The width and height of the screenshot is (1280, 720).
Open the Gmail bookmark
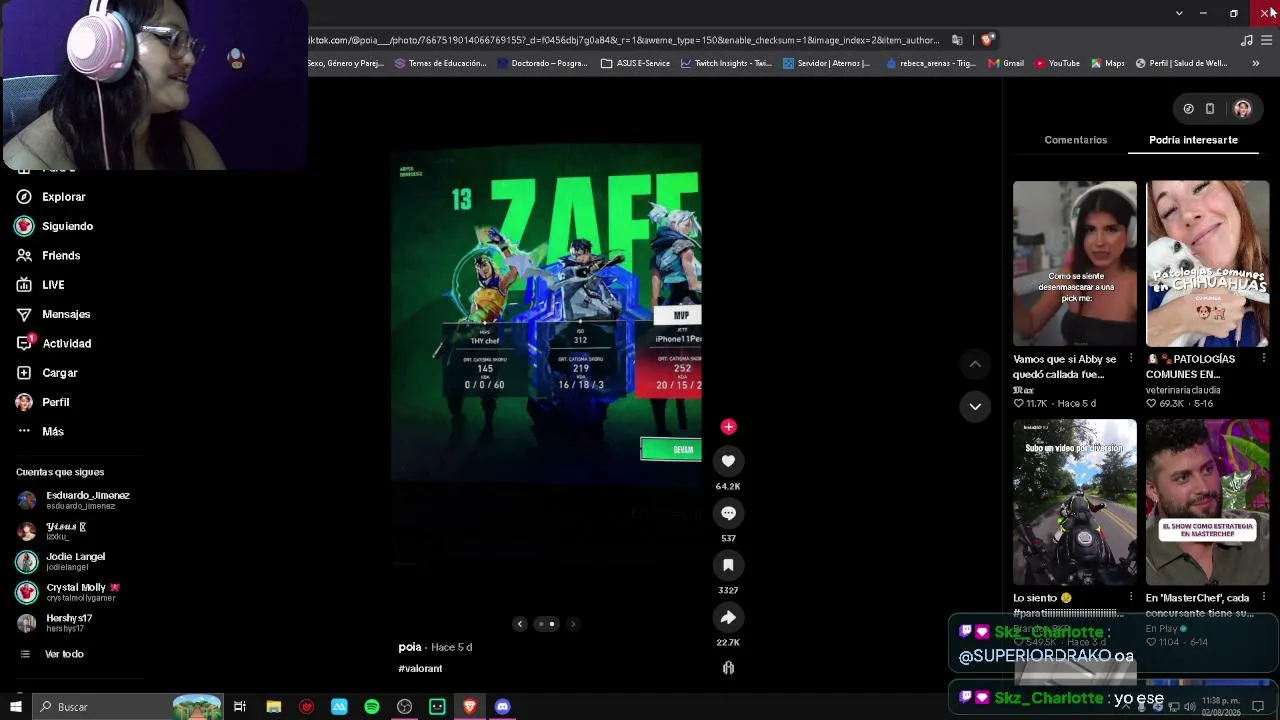(x=1006, y=63)
